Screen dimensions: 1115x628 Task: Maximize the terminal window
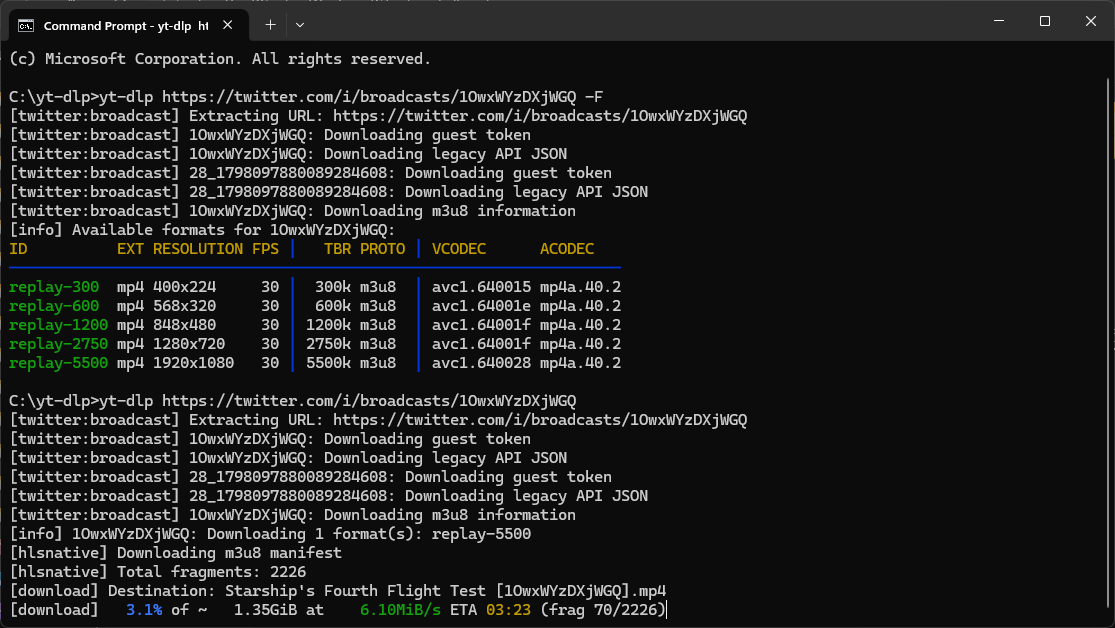[1045, 21]
